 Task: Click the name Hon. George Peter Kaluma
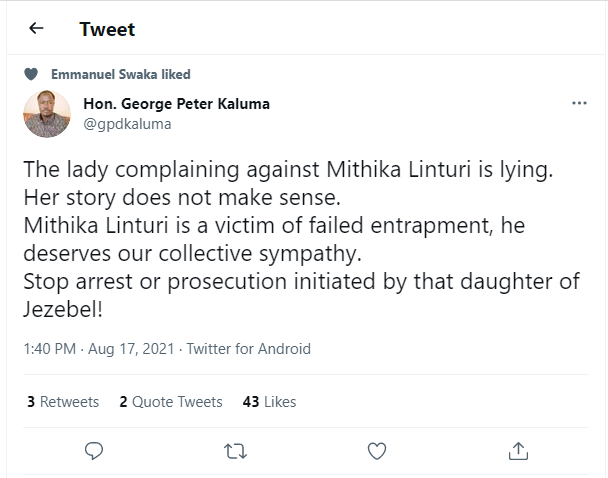click(x=176, y=104)
